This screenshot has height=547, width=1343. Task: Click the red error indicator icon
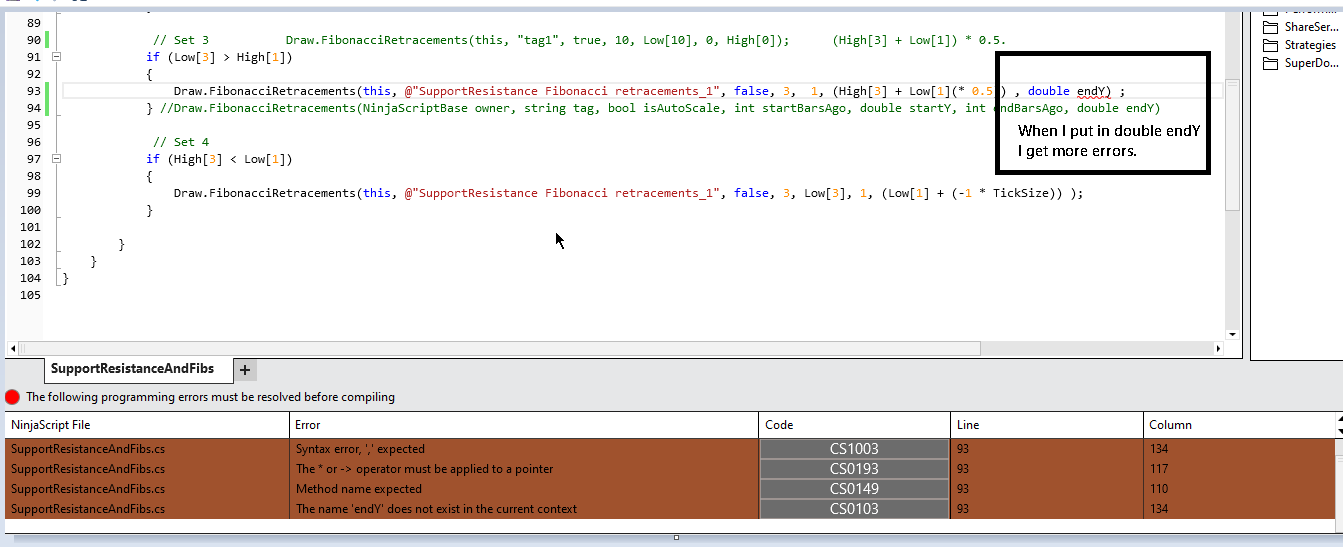pos(13,397)
